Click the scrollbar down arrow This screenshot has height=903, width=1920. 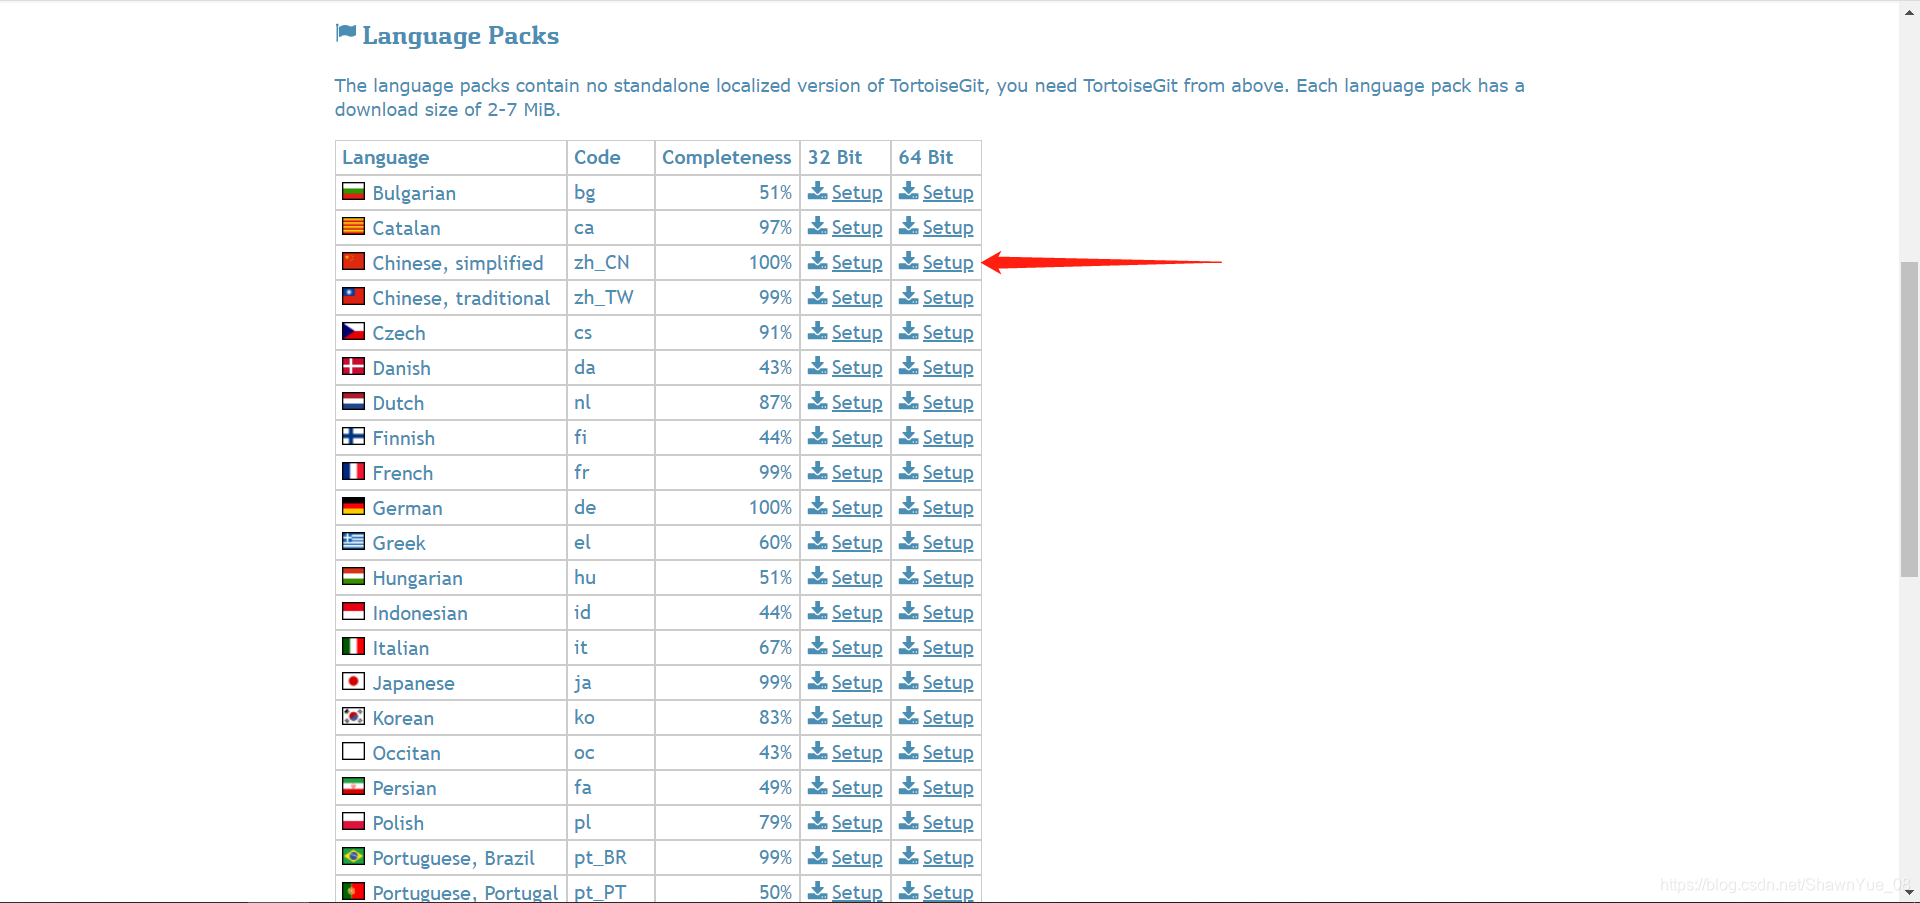click(1909, 892)
